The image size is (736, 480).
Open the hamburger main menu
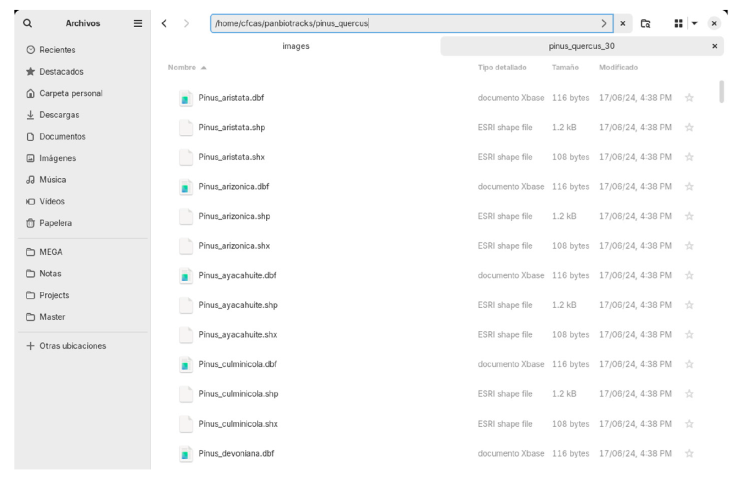tap(137, 23)
